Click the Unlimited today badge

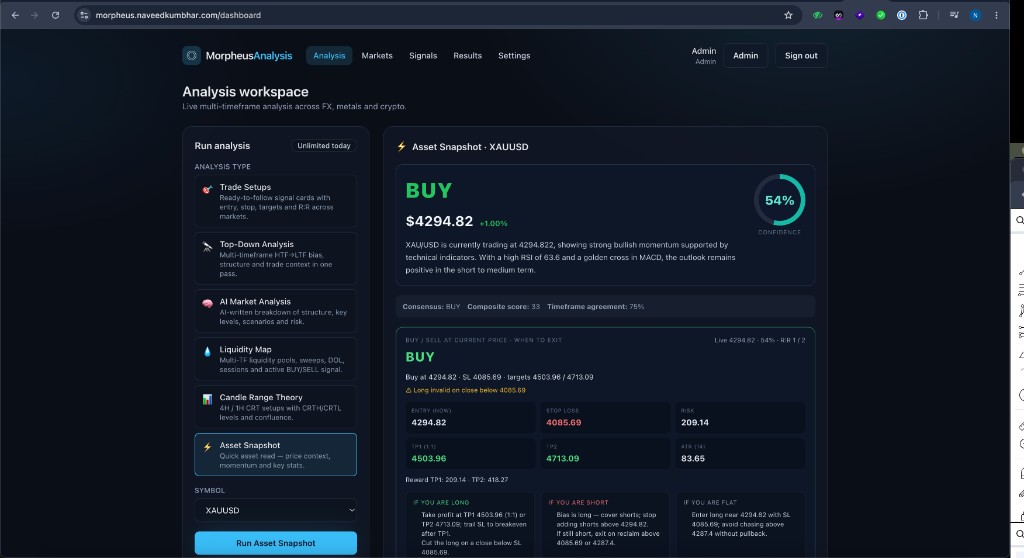click(324, 146)
